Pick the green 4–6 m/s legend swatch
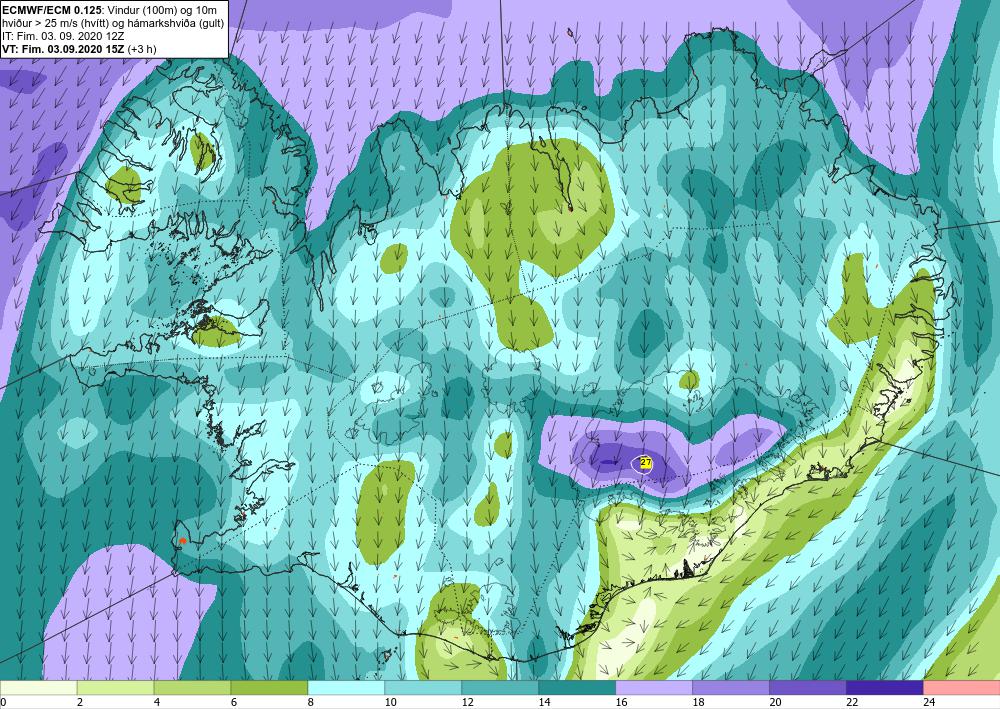The image size is (1000, 709). [x=192, y=688]
